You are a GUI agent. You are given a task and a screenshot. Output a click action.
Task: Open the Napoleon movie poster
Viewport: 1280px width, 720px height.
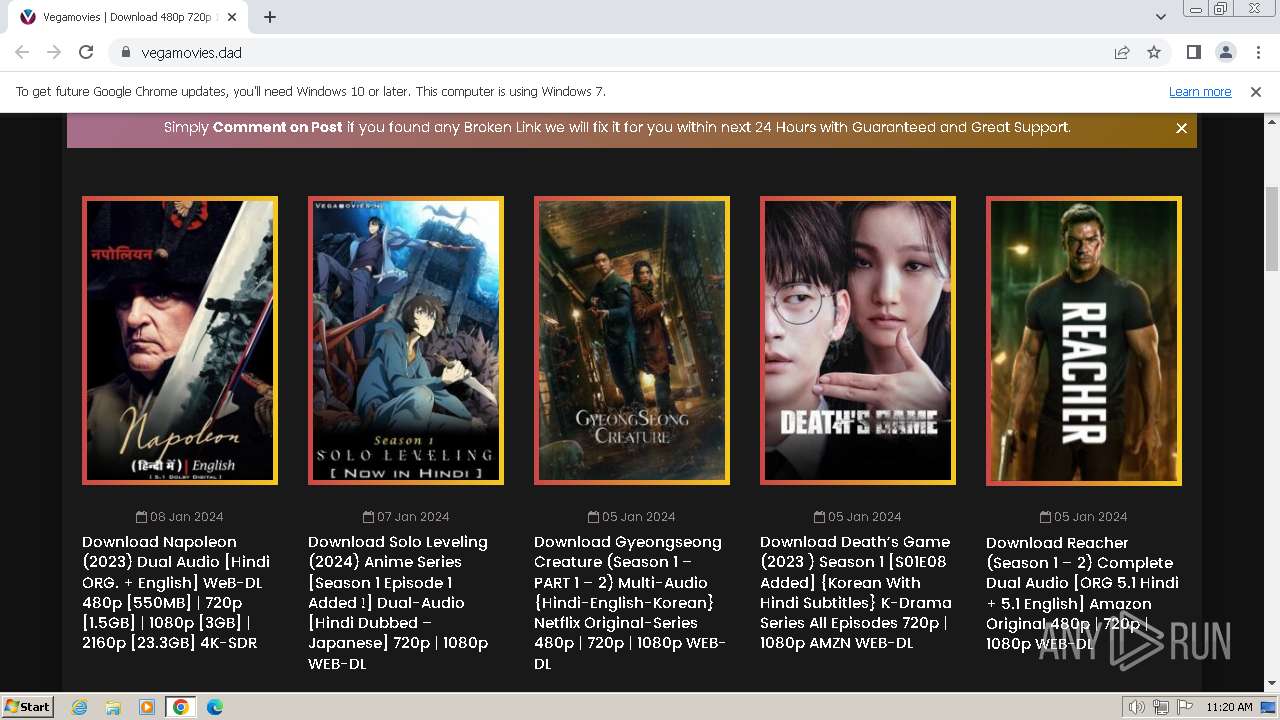tap(180, 340)
